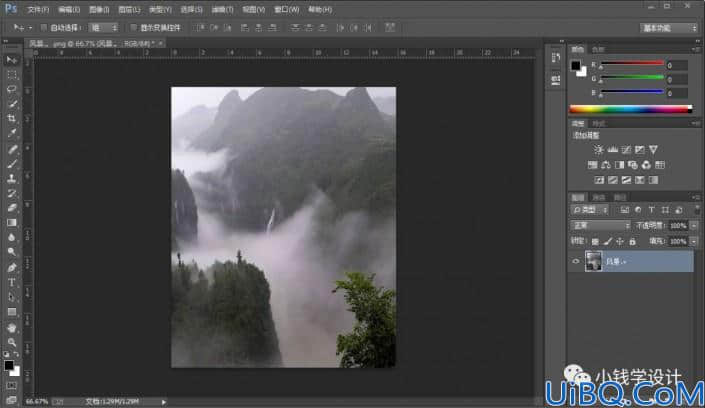Select the Move tool in toolbox
705x408 pixels.
pos(12,60)
